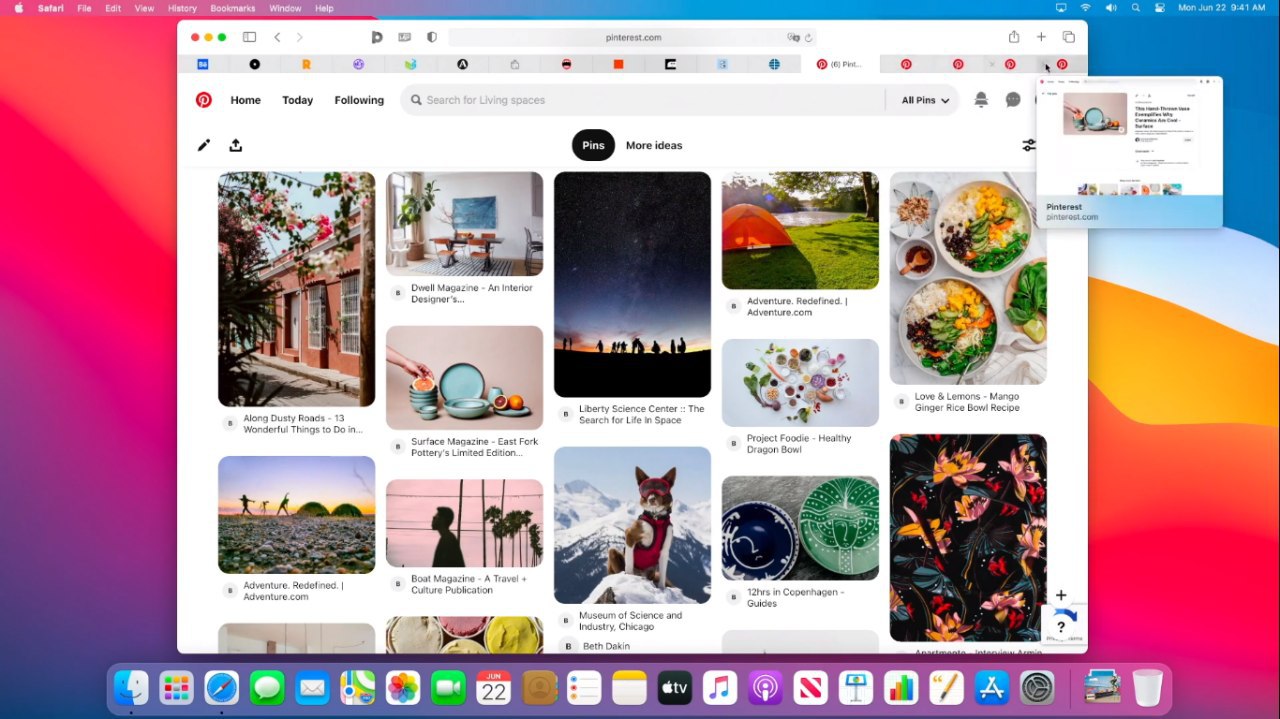This screenshot has height=719, width=1280.
Task: Click the Pinterest logo icon
Action: click(x=203, y=100)
